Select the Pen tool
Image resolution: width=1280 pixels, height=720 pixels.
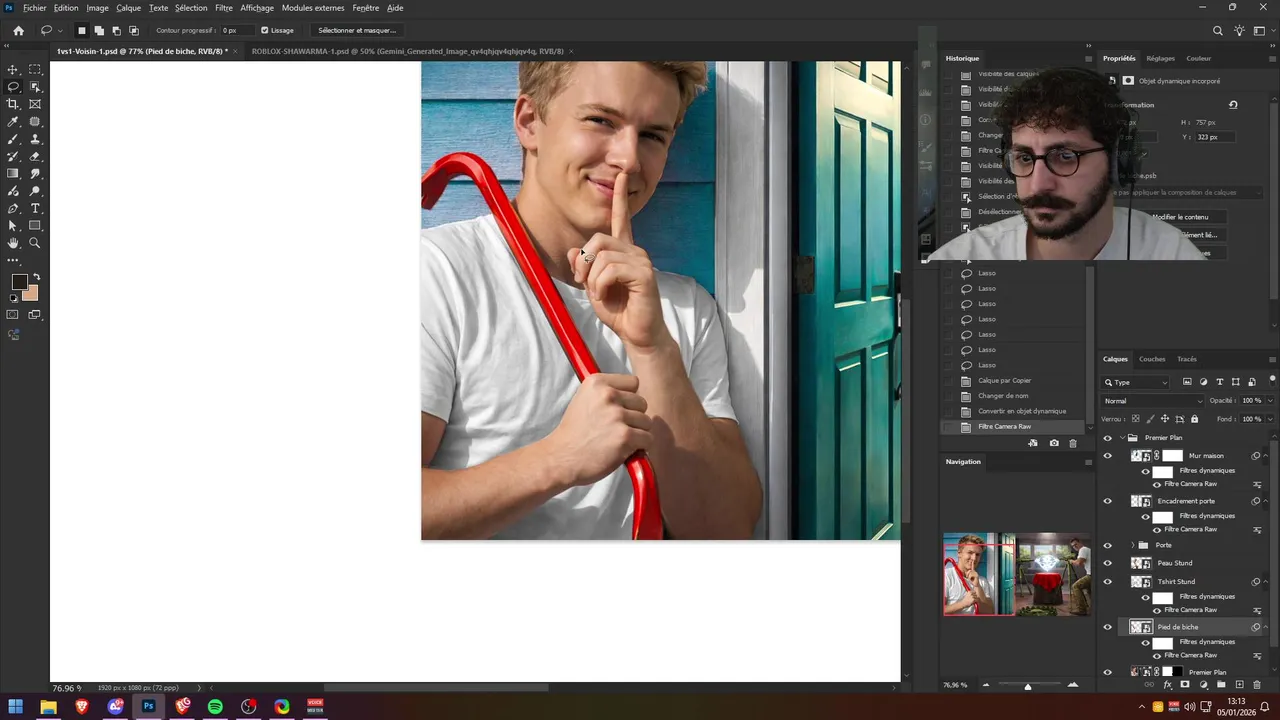coord(13,208)
